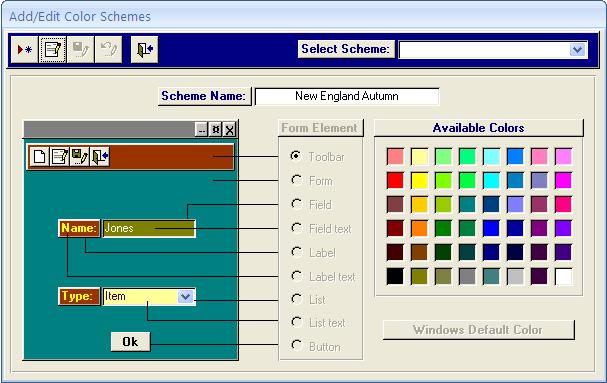Select the Toolbar radio button
This screenshot has height=383, width=607.
[296, 156]
